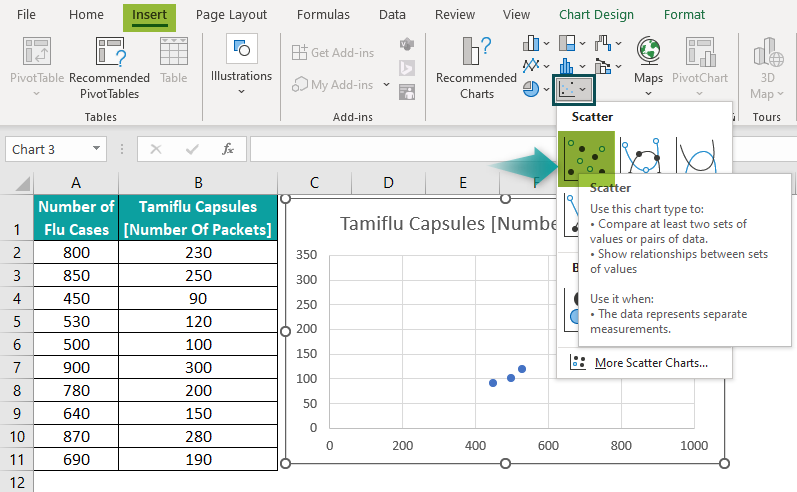
Task: Click the chart's top-middle resize handle
Action: (505, 199)
